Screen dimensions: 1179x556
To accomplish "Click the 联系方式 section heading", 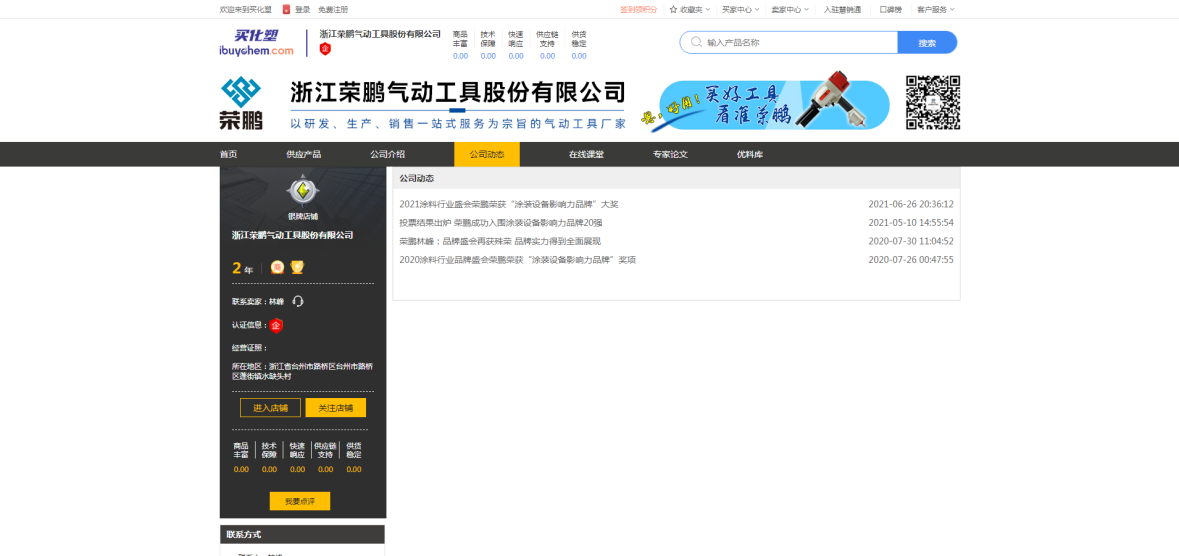I will point(244,535).
